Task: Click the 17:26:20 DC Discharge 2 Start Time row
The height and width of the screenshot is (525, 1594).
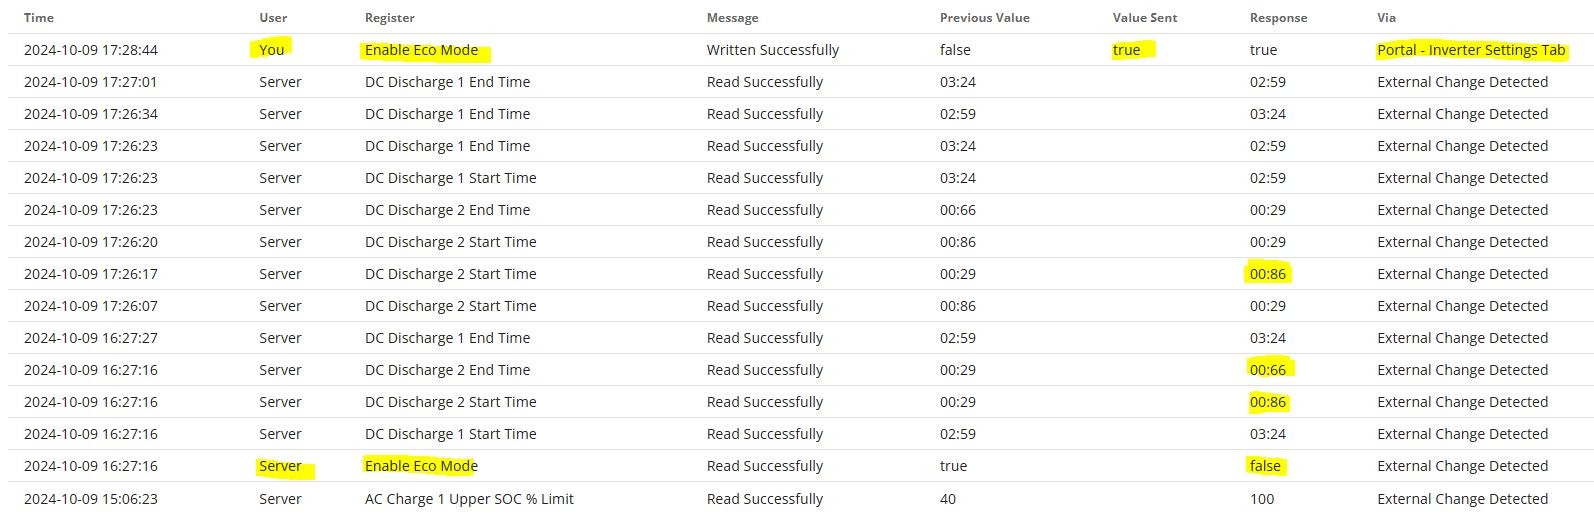Action: 800,242
